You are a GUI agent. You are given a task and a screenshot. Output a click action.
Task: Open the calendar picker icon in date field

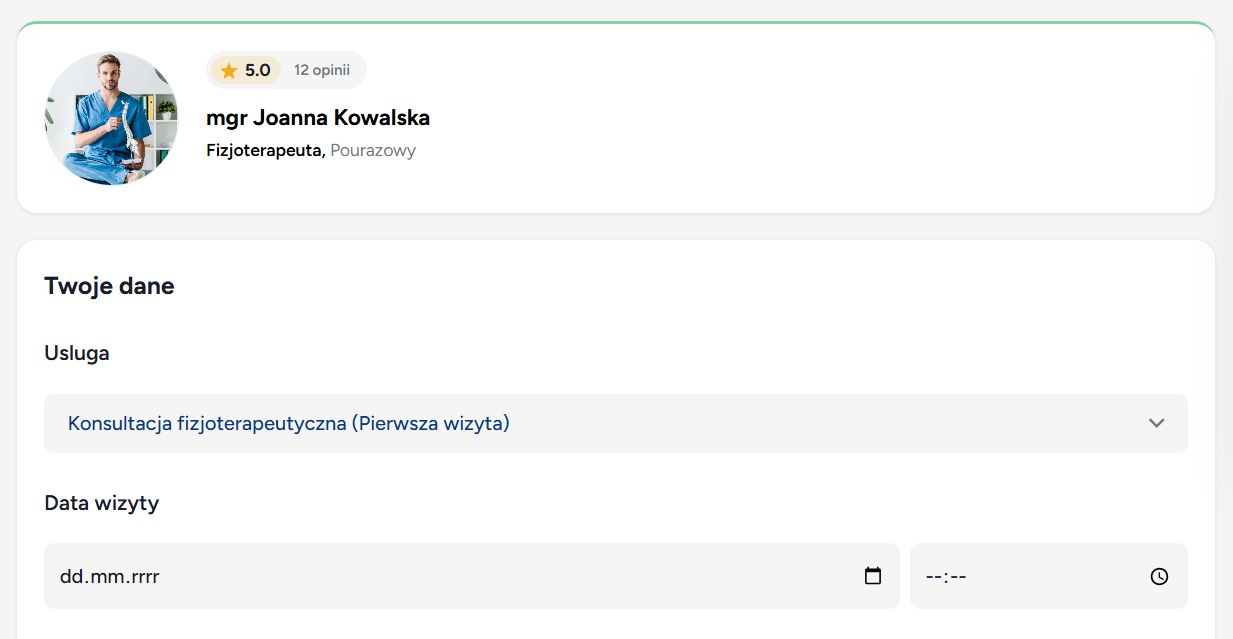[x=873, y=576]
